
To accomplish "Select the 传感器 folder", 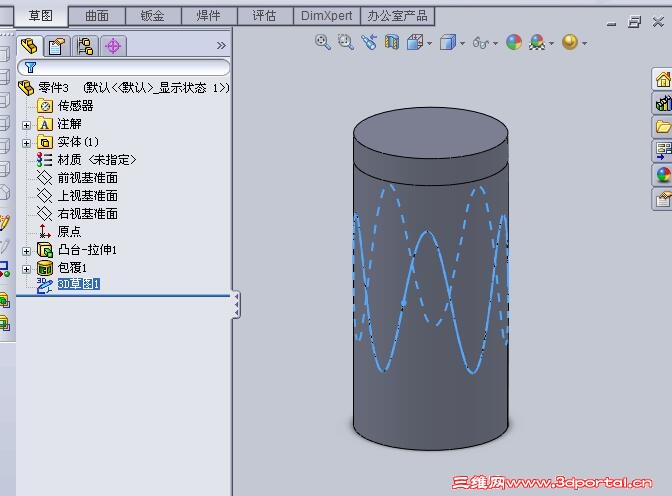I will coord(65,105).
